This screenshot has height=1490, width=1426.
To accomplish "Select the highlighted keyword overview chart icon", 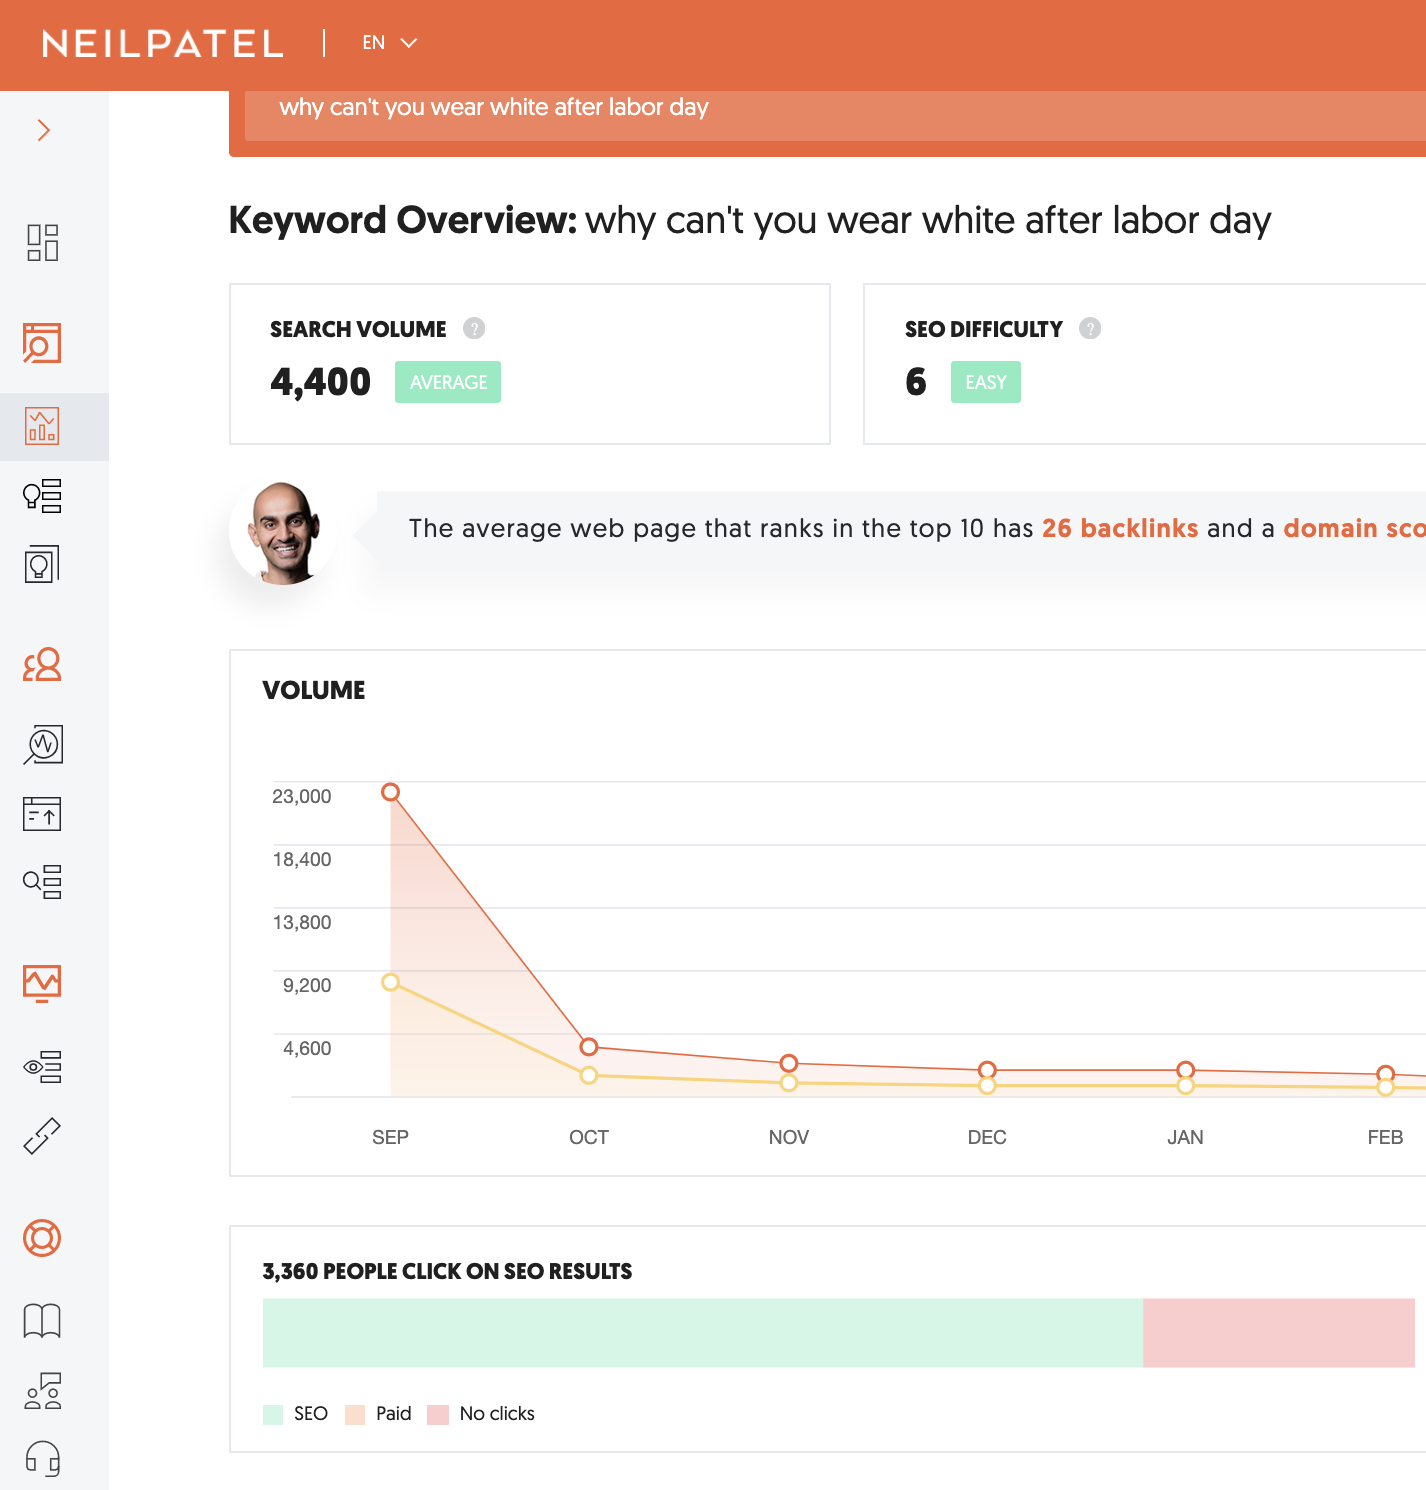I will coord(42,426).
